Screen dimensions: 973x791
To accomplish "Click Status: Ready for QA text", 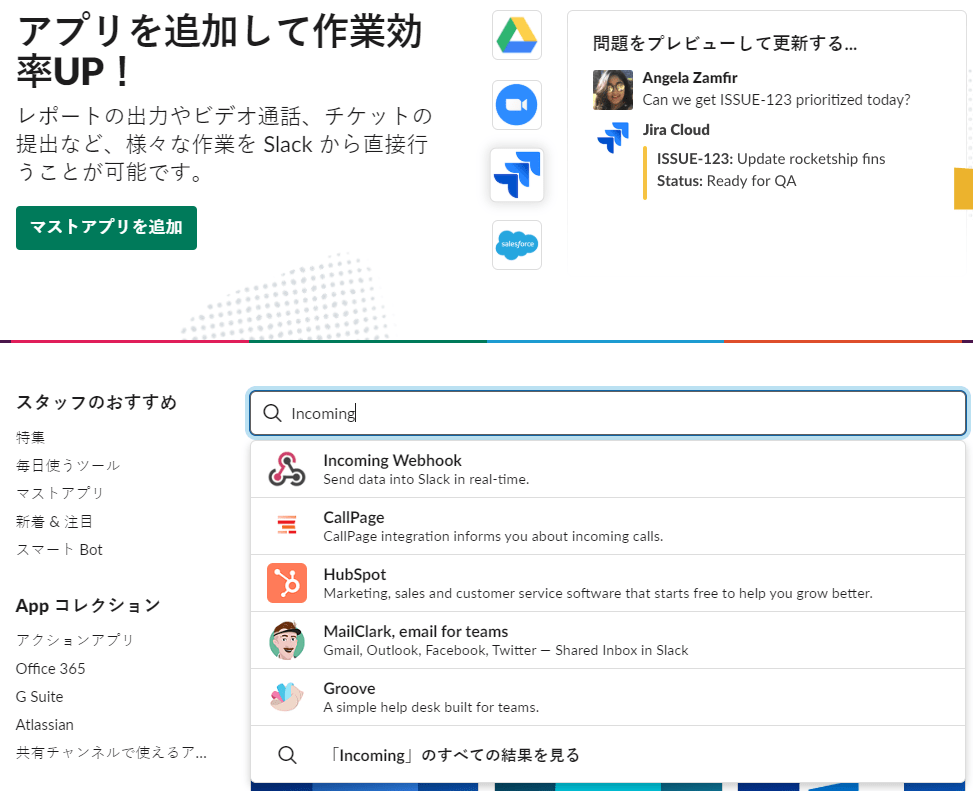I will 726,181.
